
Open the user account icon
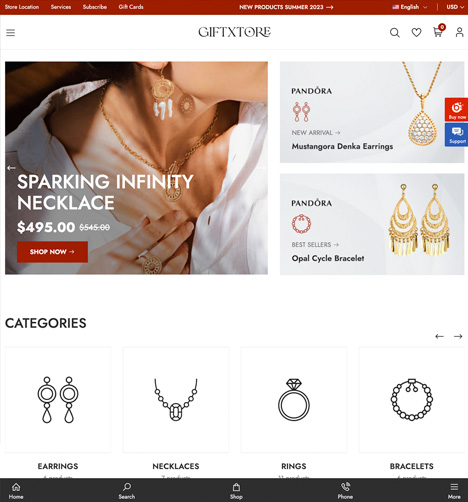[x=460, y=32]
